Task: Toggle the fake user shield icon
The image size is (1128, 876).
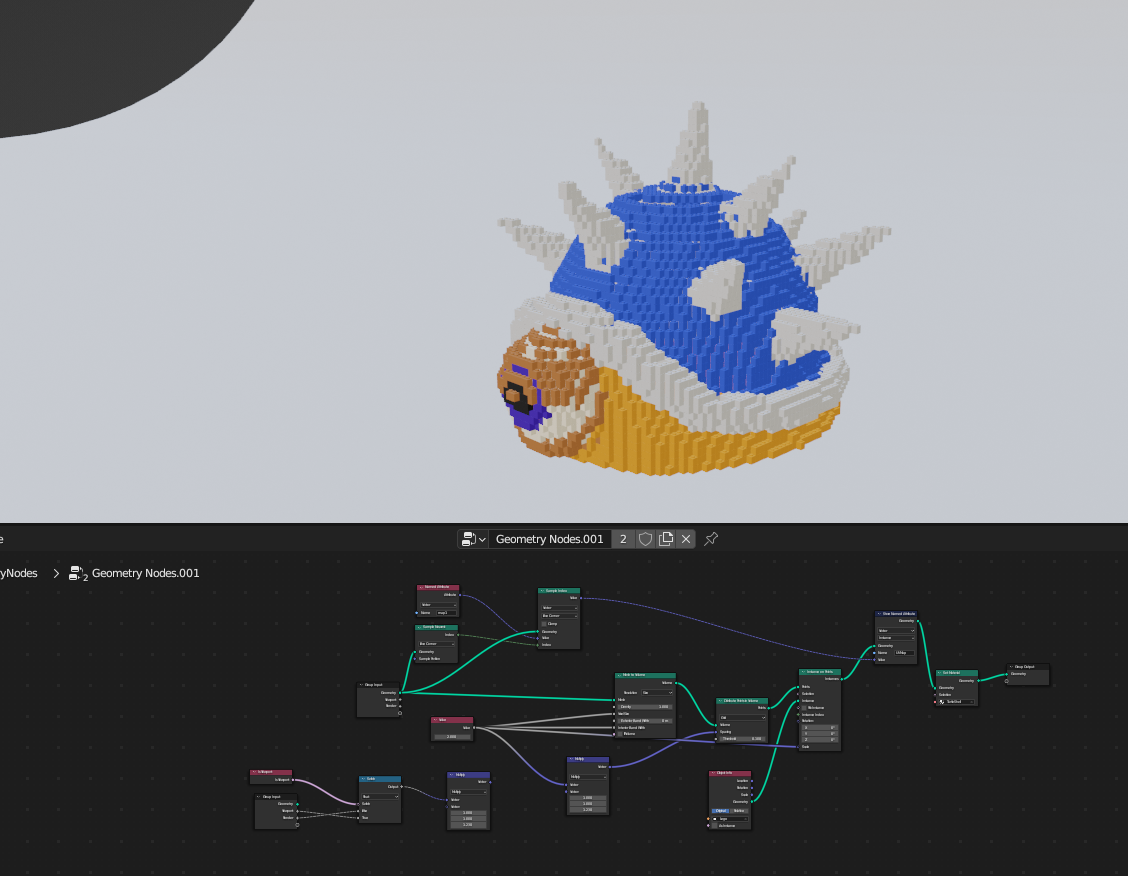Action: pos(645,539)
